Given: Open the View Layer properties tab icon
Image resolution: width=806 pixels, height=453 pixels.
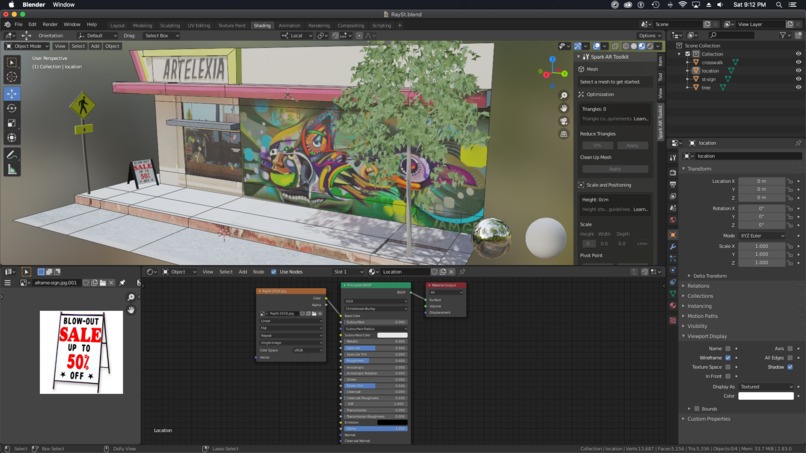Looking at the screenshot, I should click(x=672, y=196).
